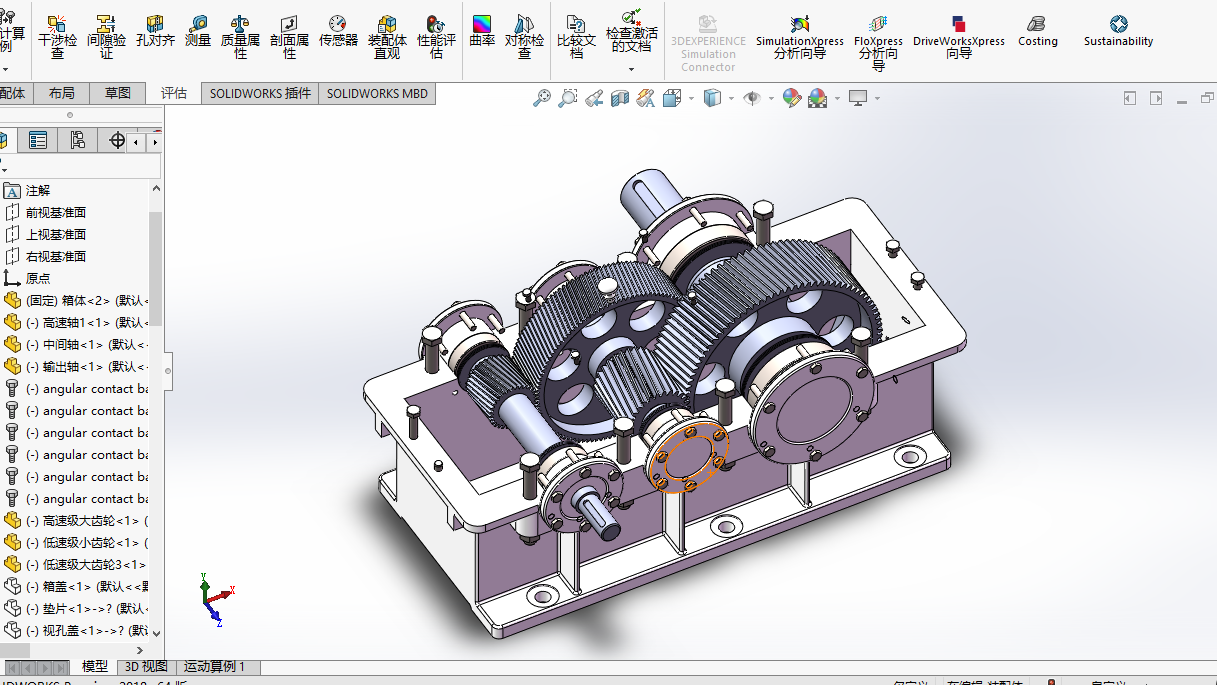
Task: Open the 运动算例 1 motion study tab
Action: pyautogui.click(x=213, y=667)
